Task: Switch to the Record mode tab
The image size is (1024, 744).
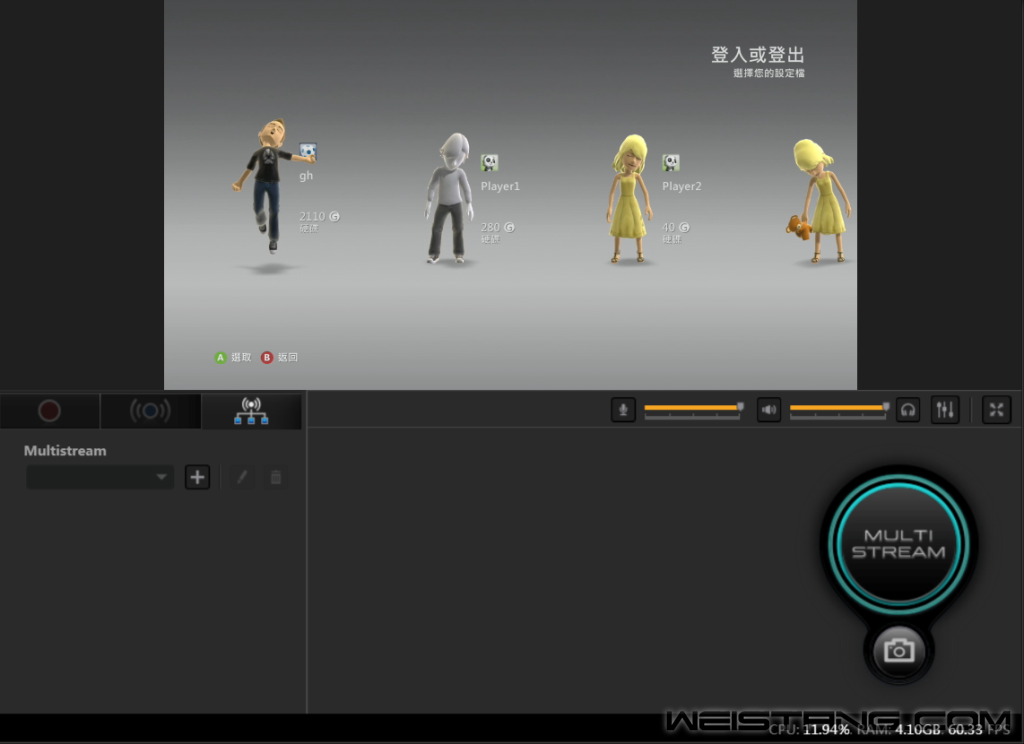Action: coord(50,411)
